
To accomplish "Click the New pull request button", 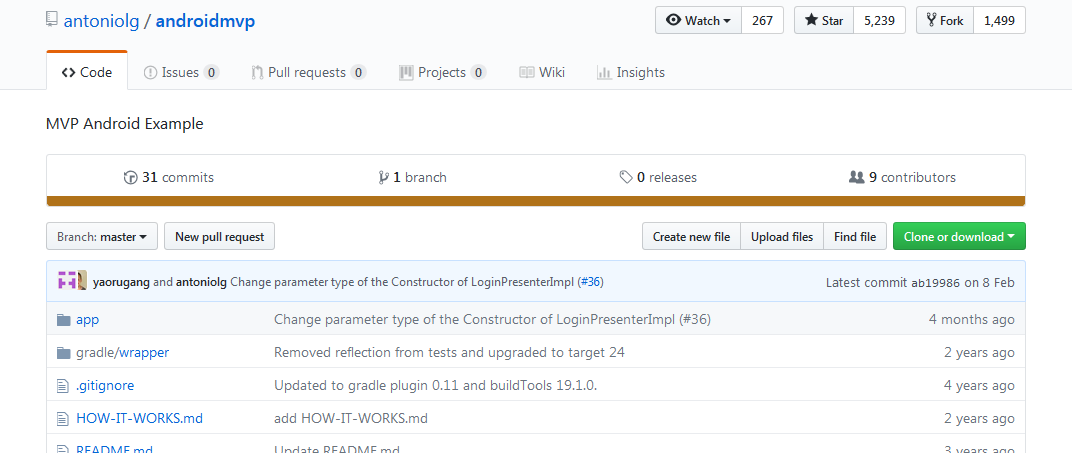I will 219,236.
